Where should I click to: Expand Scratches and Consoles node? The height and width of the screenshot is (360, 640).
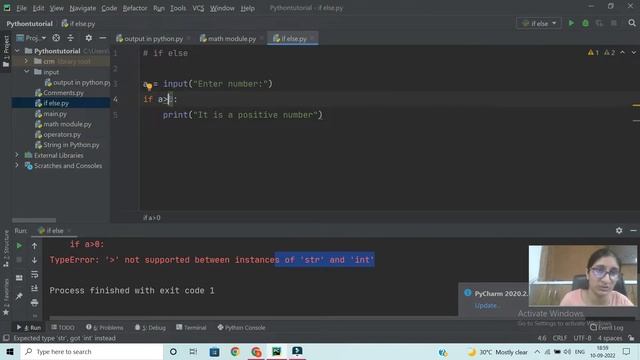click(x=17, y=166)
